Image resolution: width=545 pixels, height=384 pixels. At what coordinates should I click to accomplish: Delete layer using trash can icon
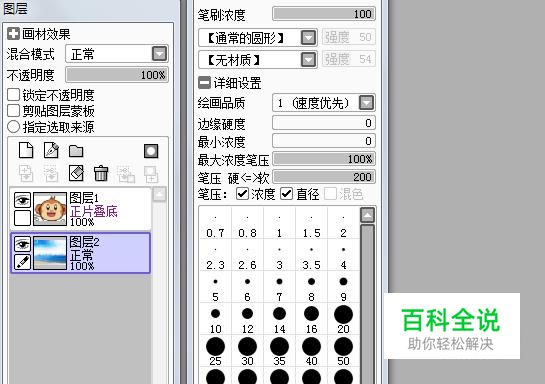(101, 173)
